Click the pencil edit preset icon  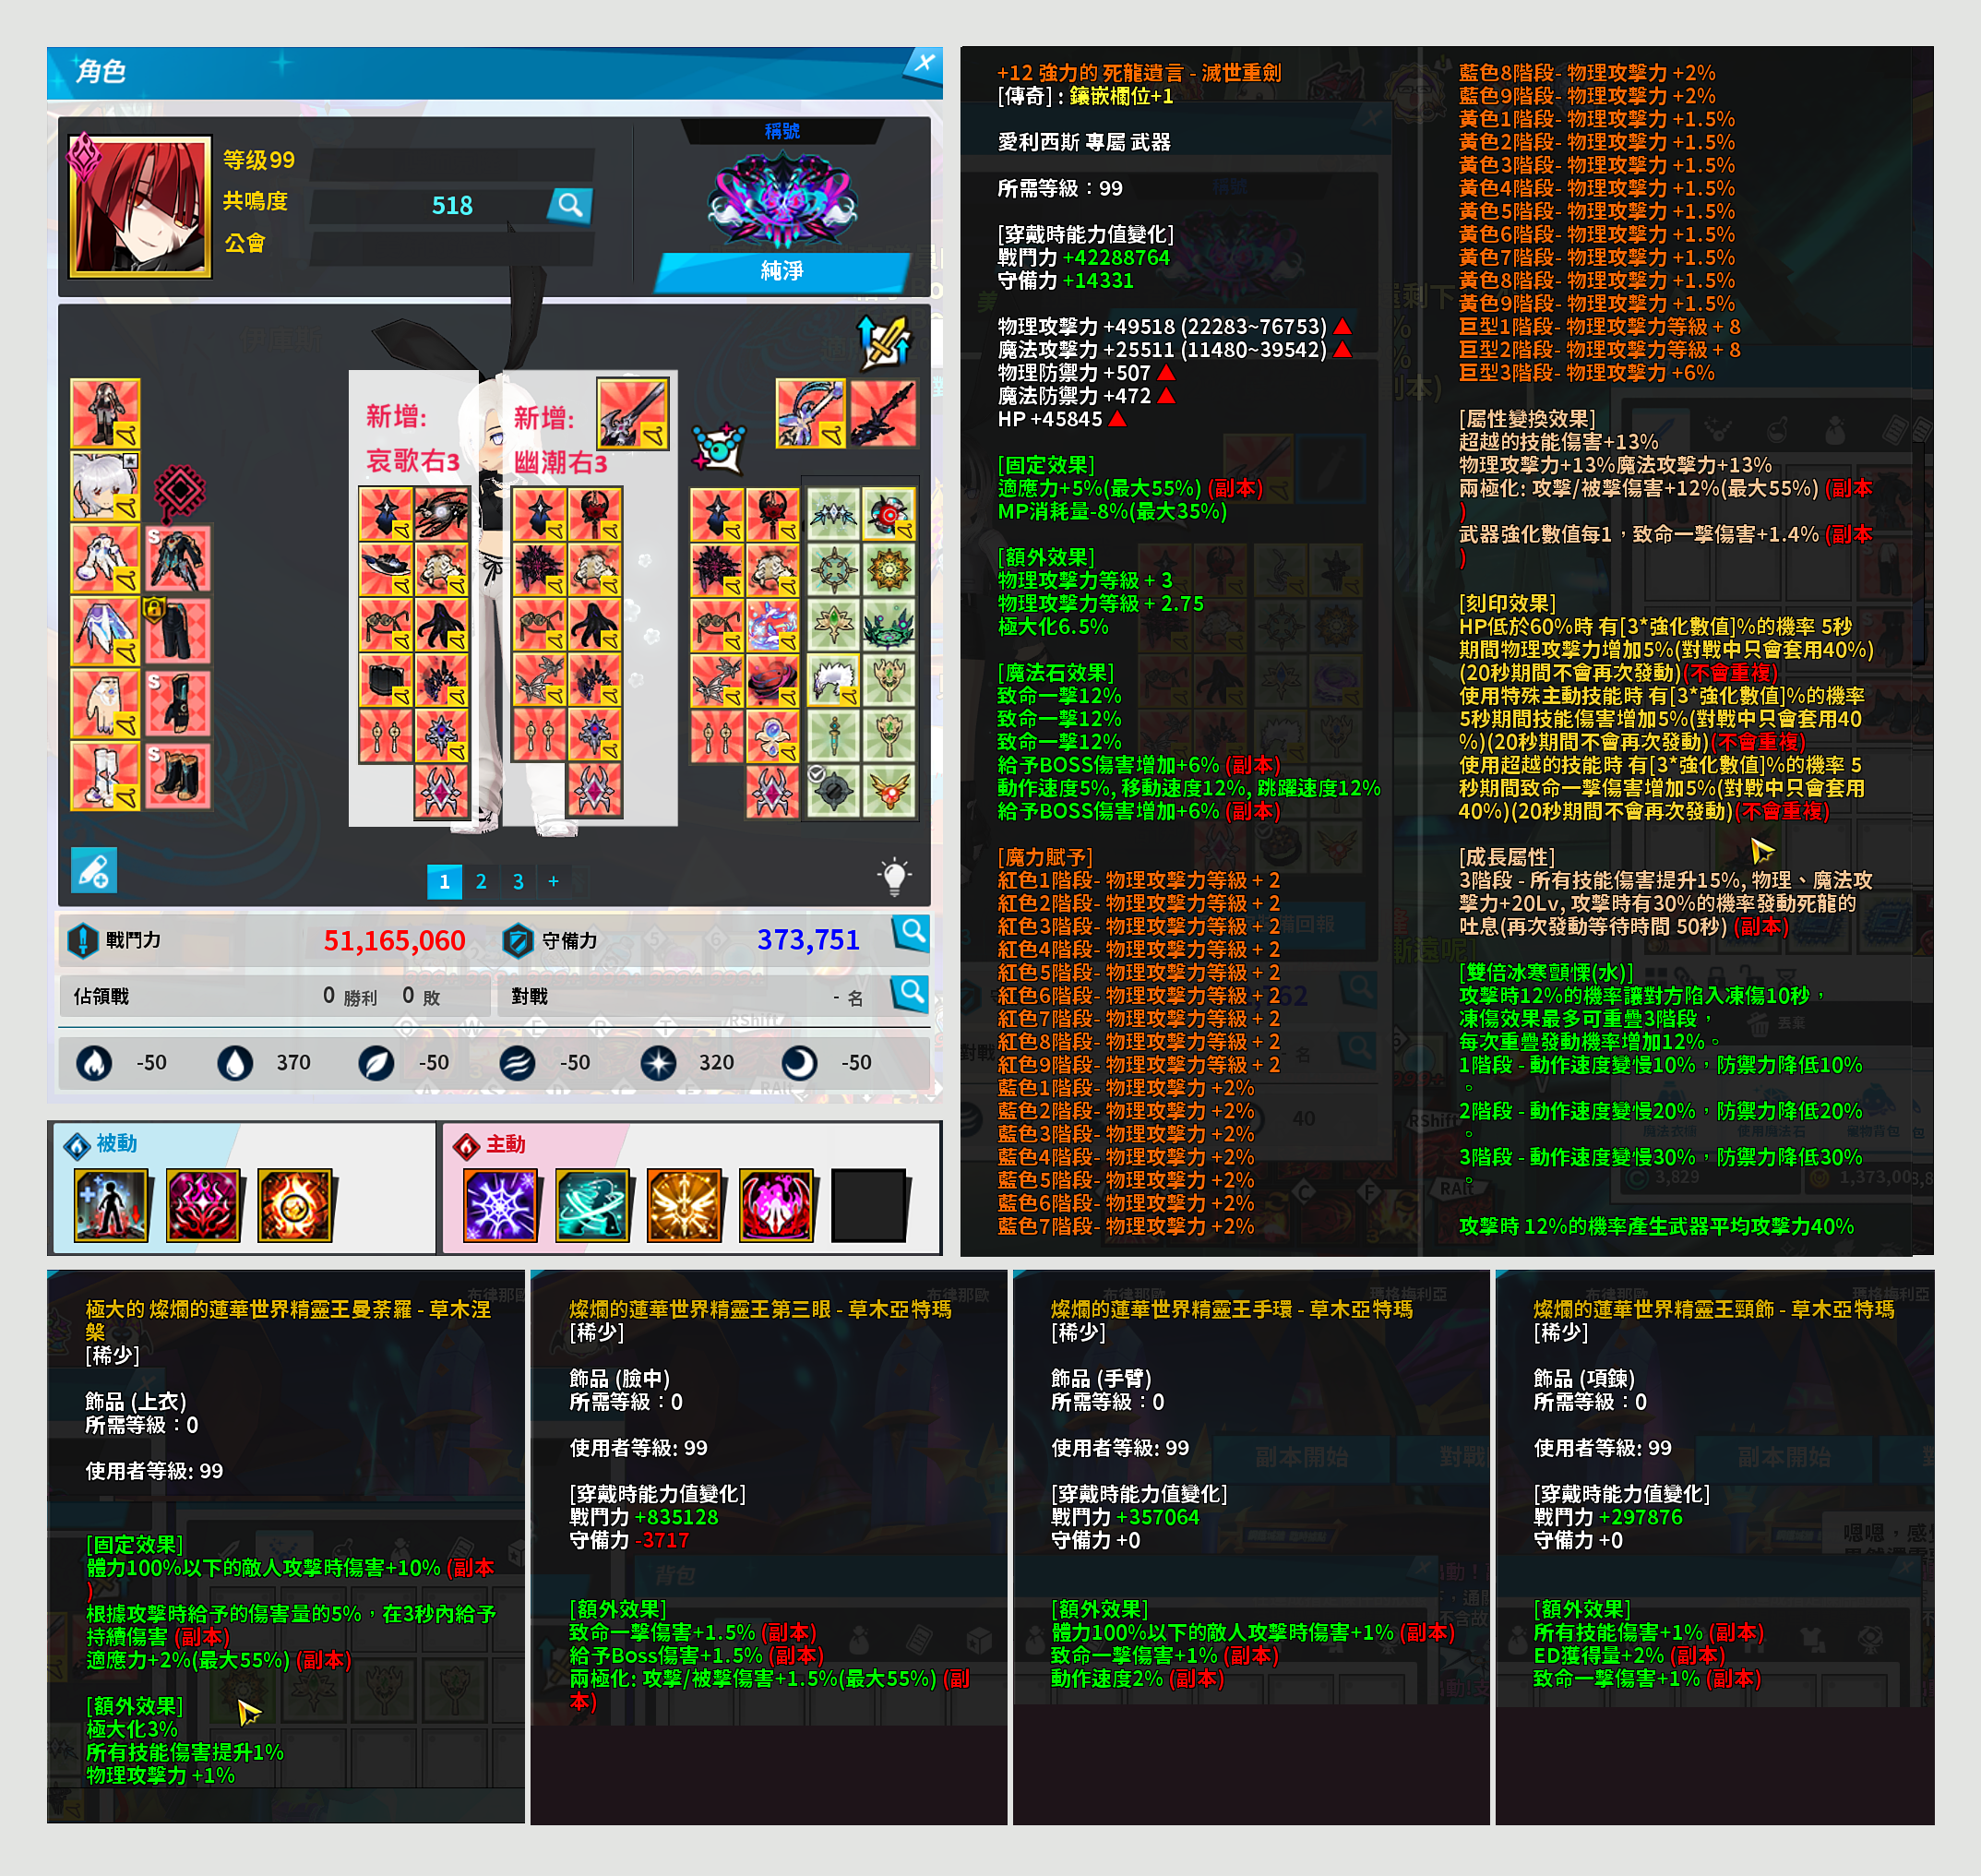pyautogui.click(x=94, y=870)
